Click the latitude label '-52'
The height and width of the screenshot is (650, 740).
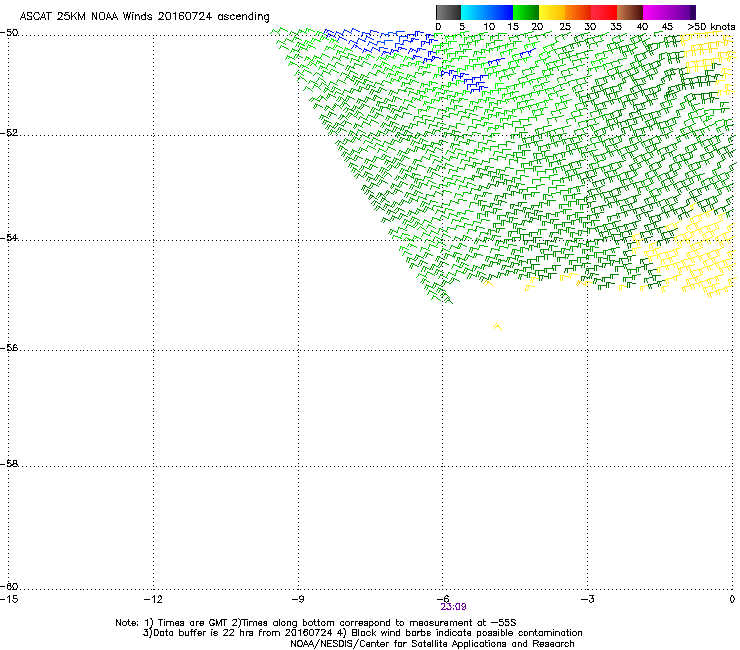click(x=9, y=133)
